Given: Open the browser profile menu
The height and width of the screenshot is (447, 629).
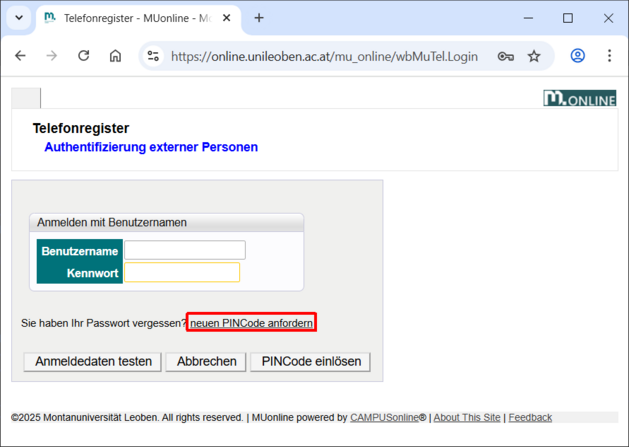Looking at the screenshot, I should click(578, 56).
